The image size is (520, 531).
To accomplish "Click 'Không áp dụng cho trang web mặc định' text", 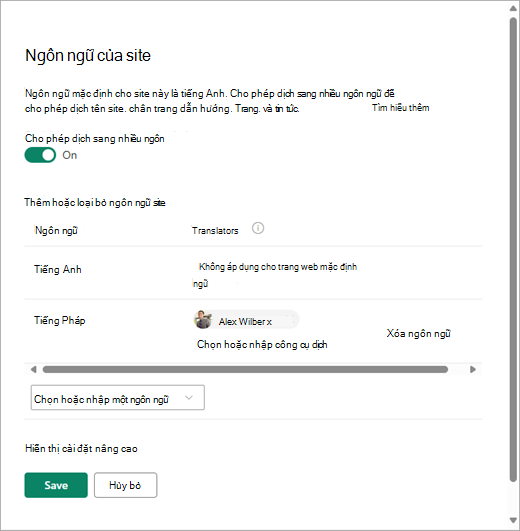I will [x=278, y=267].
